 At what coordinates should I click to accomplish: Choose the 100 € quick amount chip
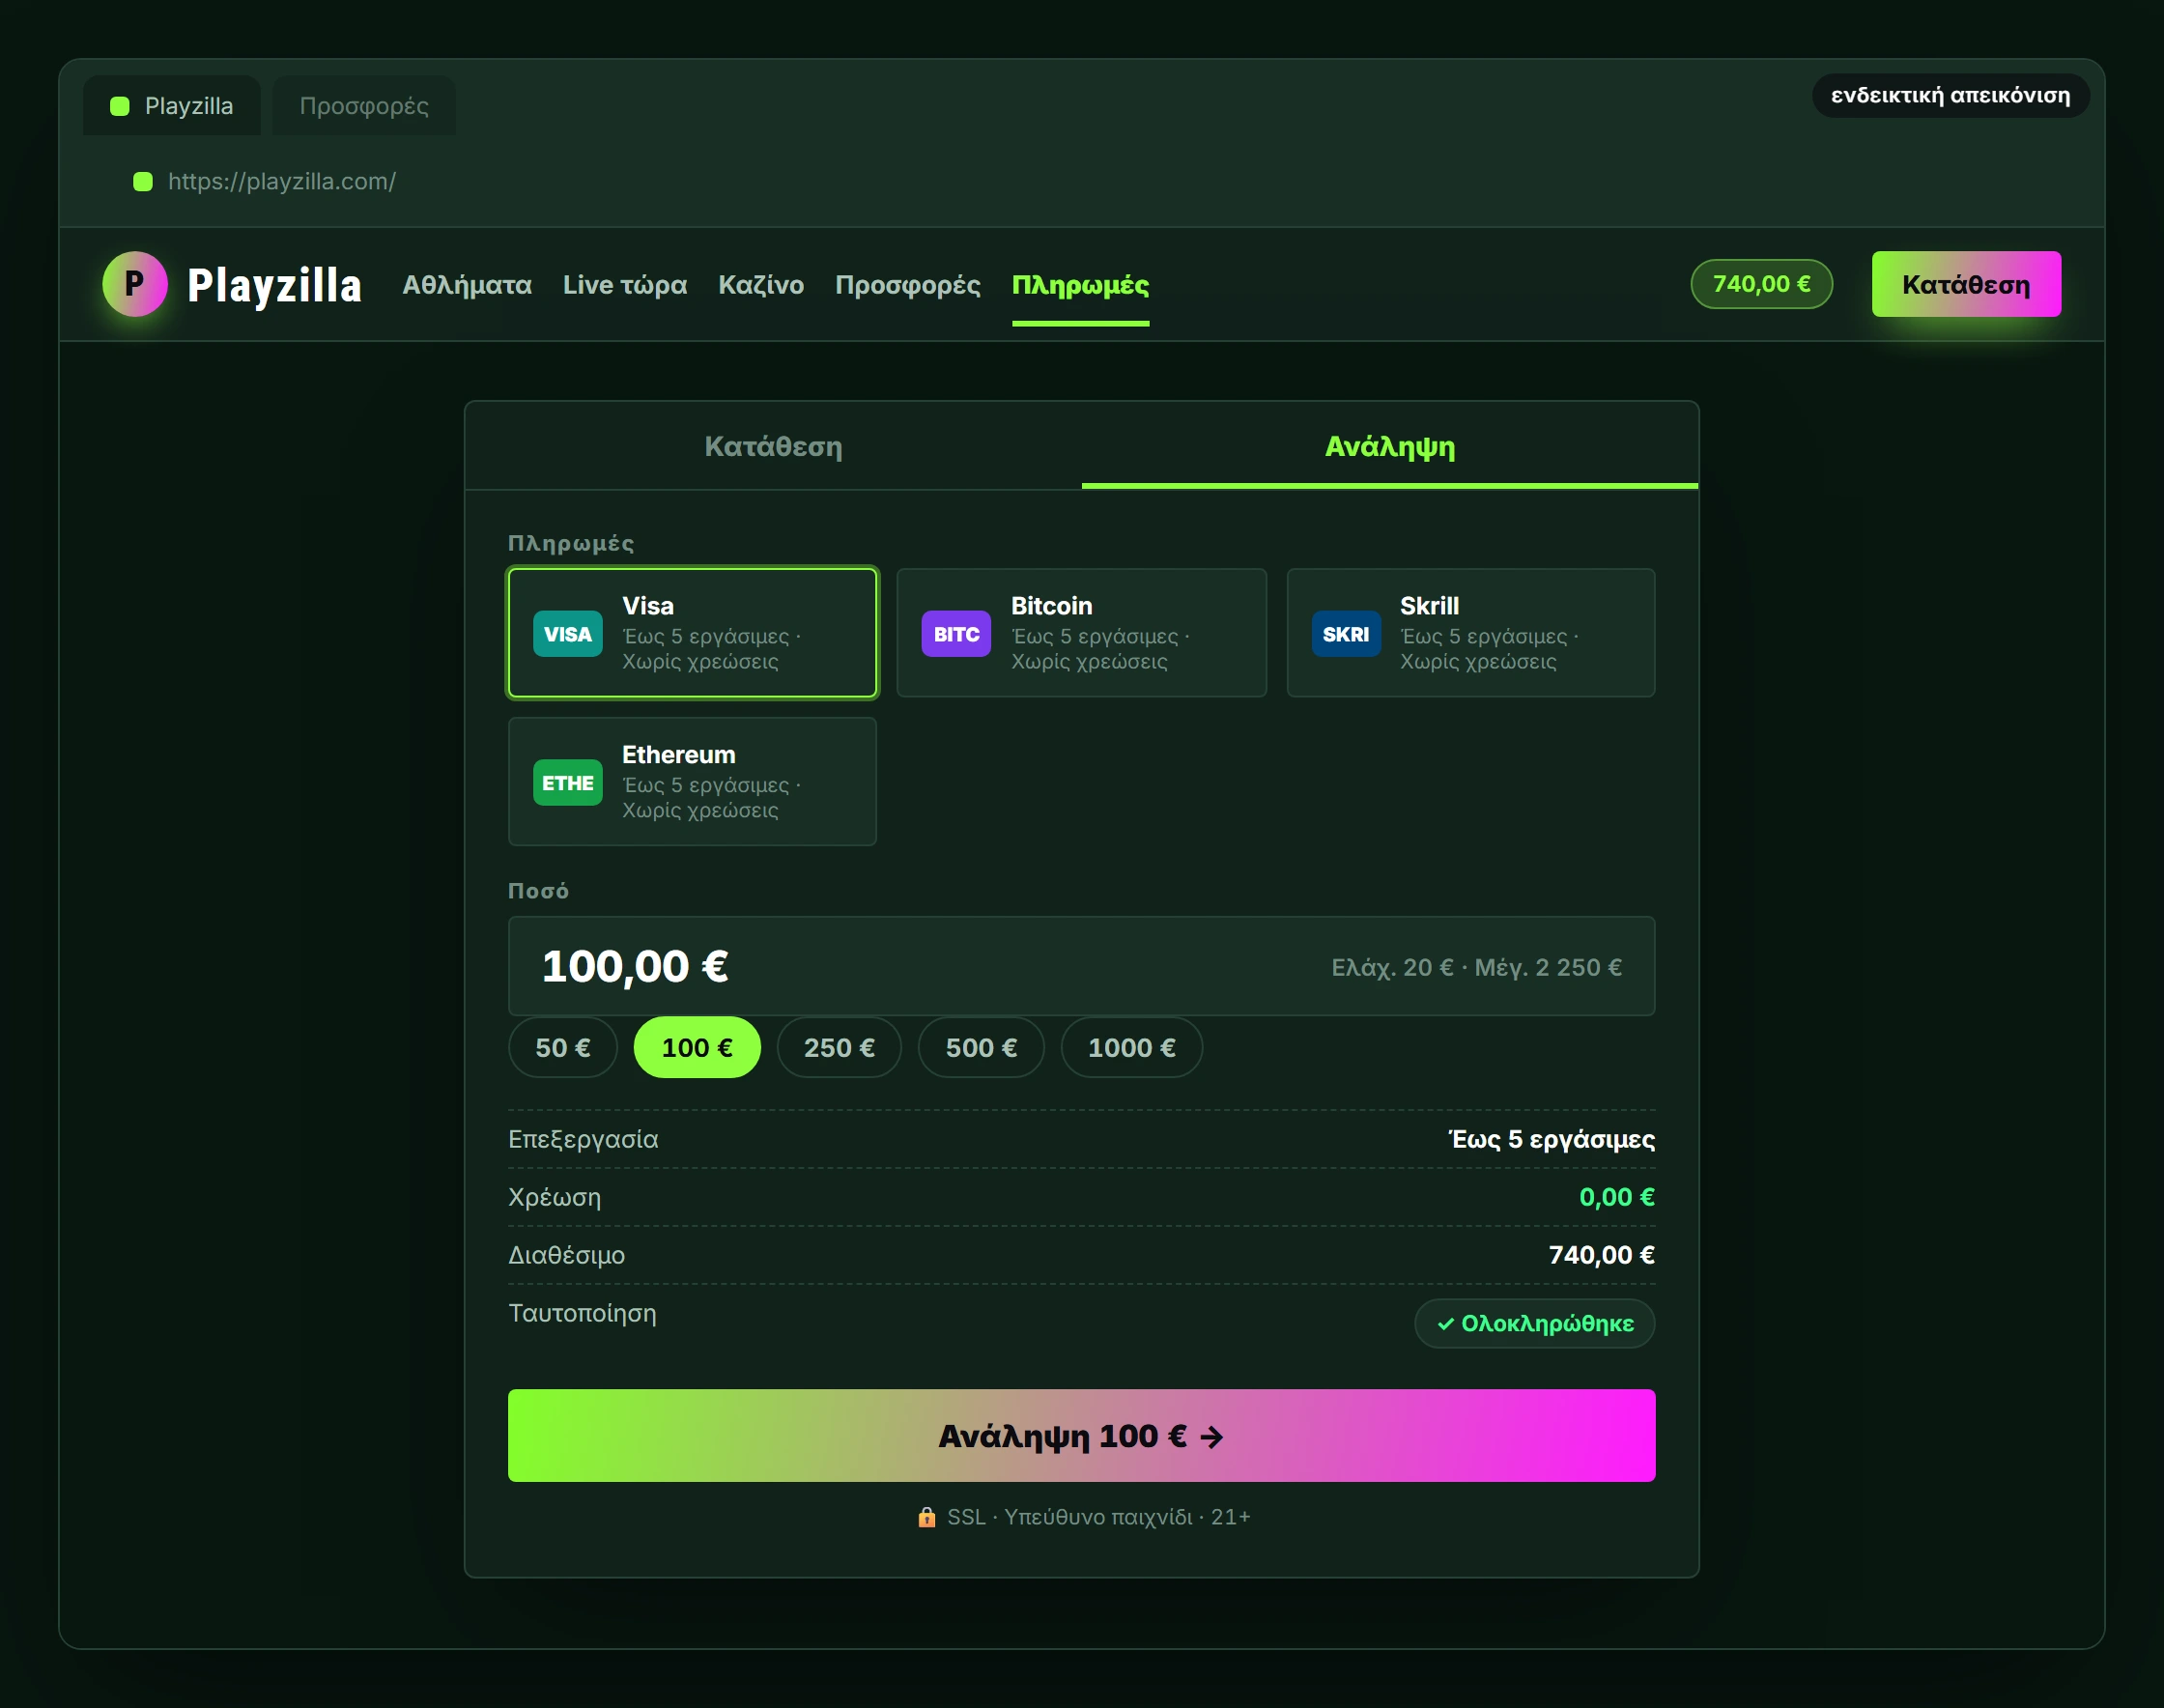pos(697,1048)
